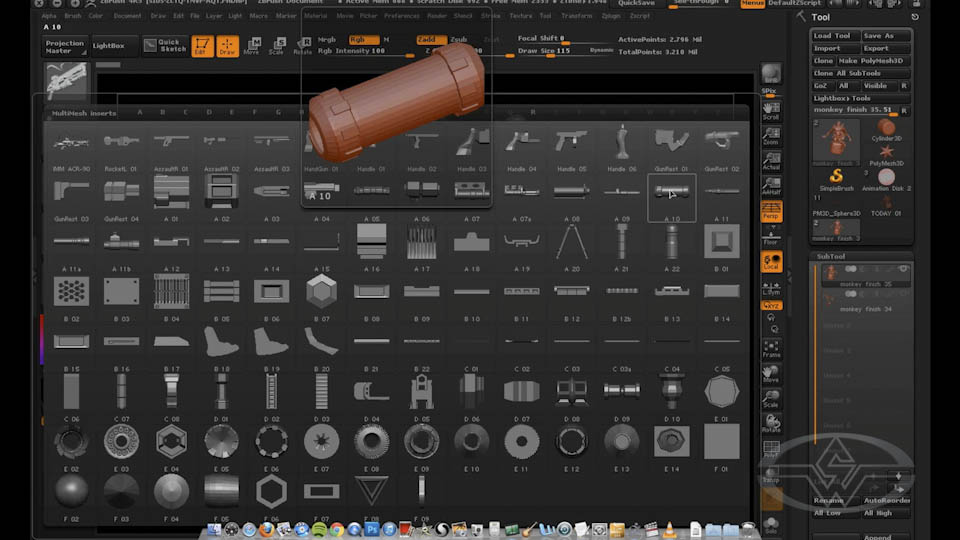960x540 pixels.
Task: Toggle L.Sym local symmetry
Action: pos(771,288)
